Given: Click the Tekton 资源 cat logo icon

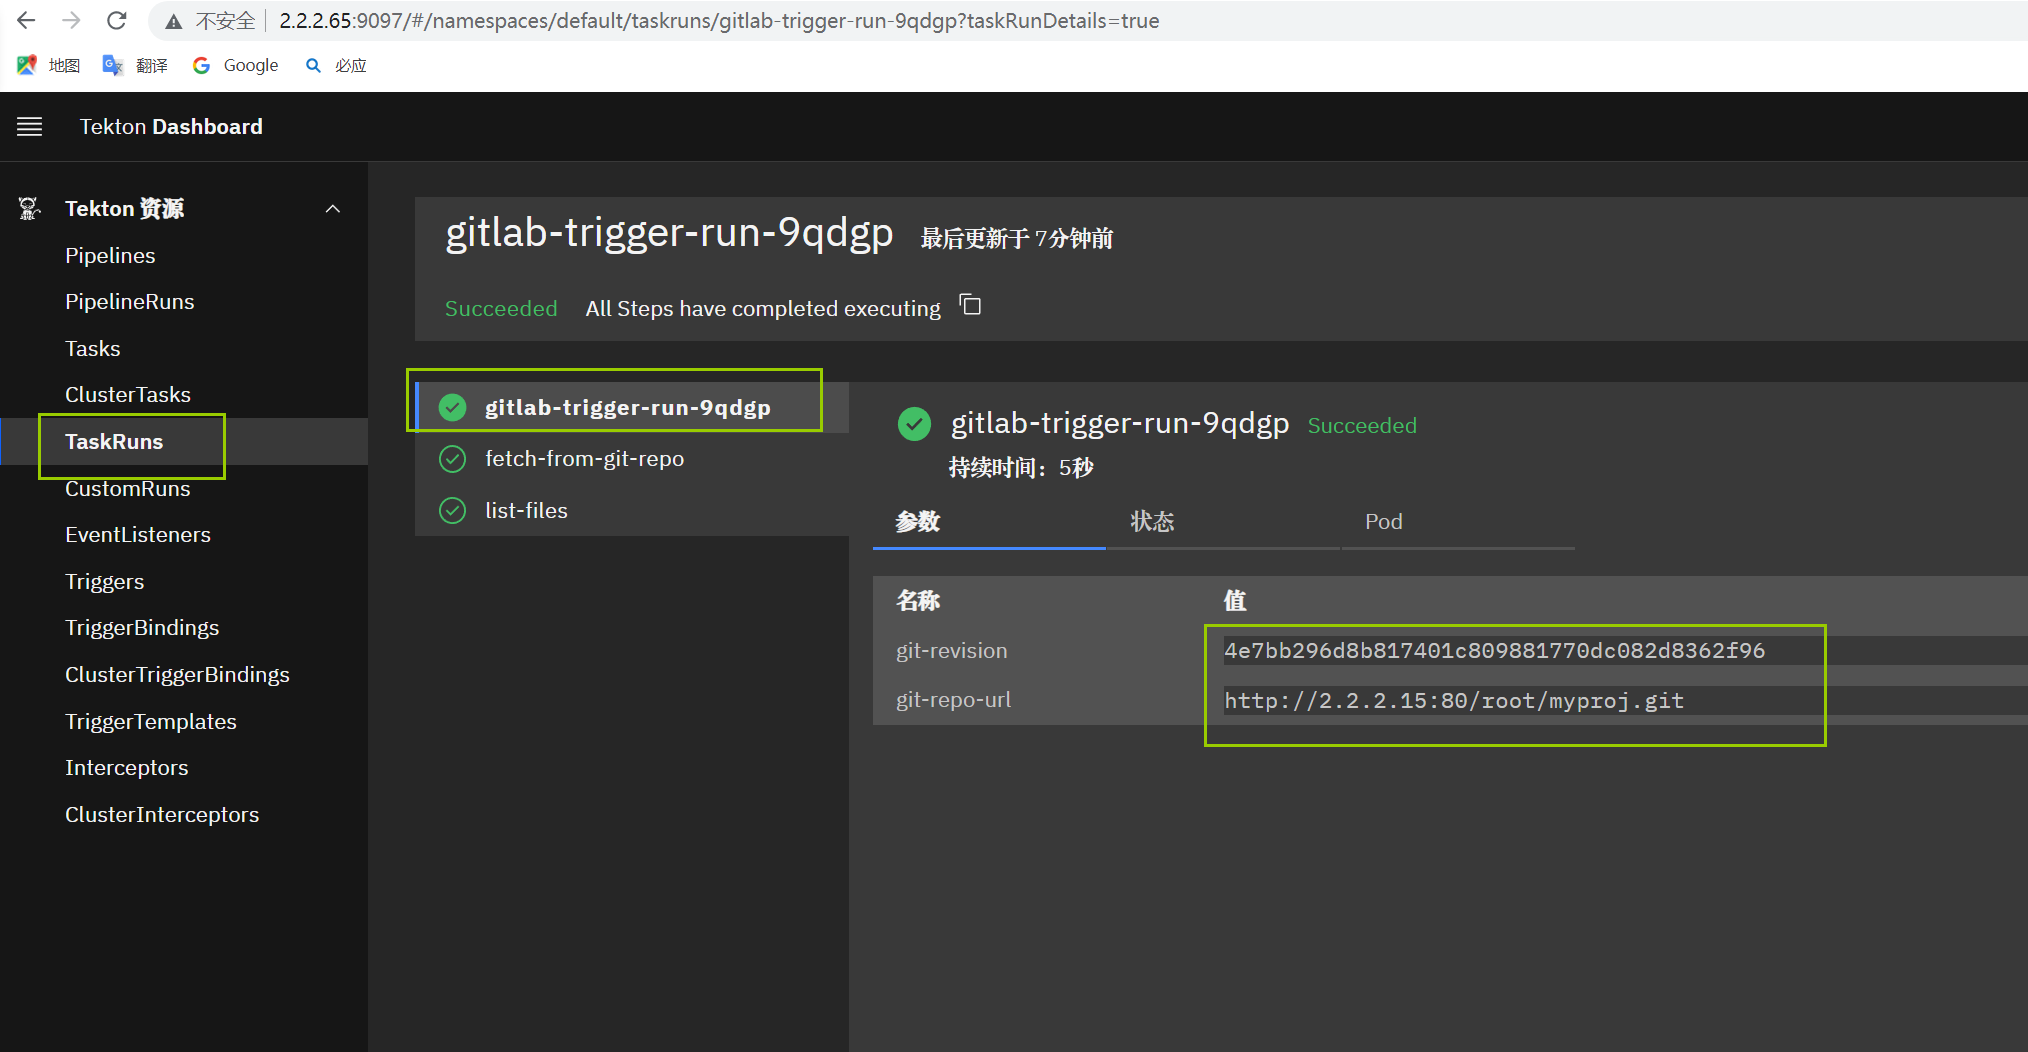Looking at the screenshot, I should [29, 208].
